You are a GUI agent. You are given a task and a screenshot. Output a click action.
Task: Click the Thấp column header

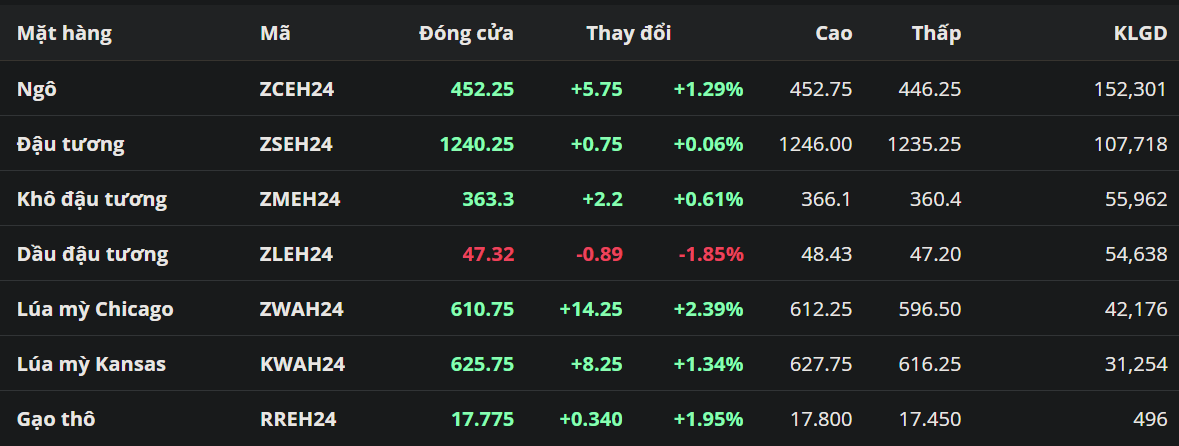(x=936, y=33)
